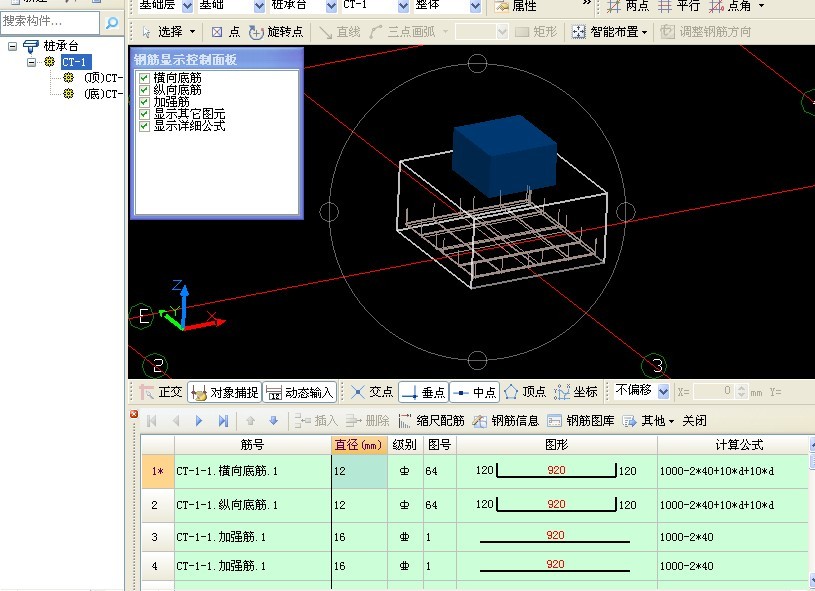Click 删除 delete row button

pyautogui.click(x=367, y=421)
